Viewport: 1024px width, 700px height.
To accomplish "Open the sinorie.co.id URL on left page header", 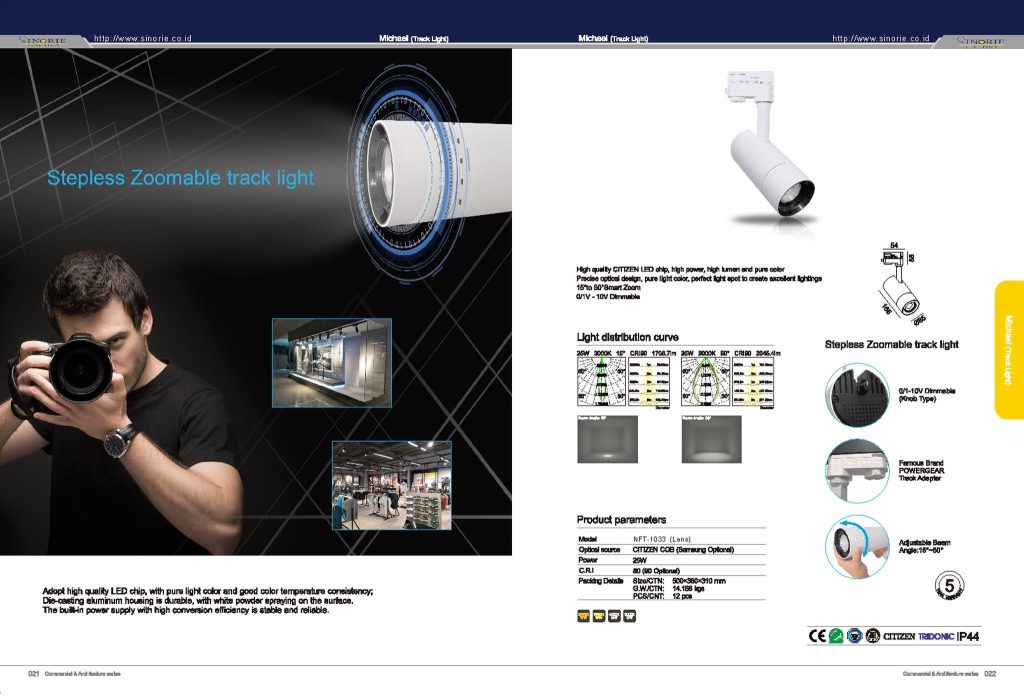I will coord(142,38).
